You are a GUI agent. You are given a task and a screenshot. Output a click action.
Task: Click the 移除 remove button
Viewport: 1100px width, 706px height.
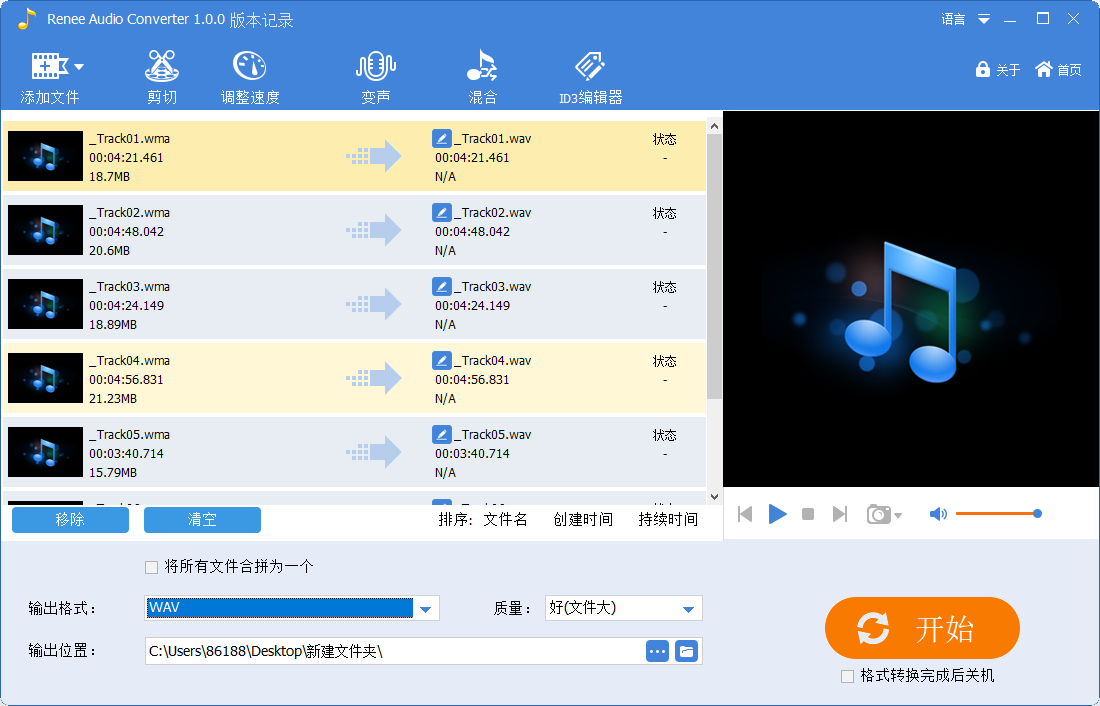click(70, 519)
